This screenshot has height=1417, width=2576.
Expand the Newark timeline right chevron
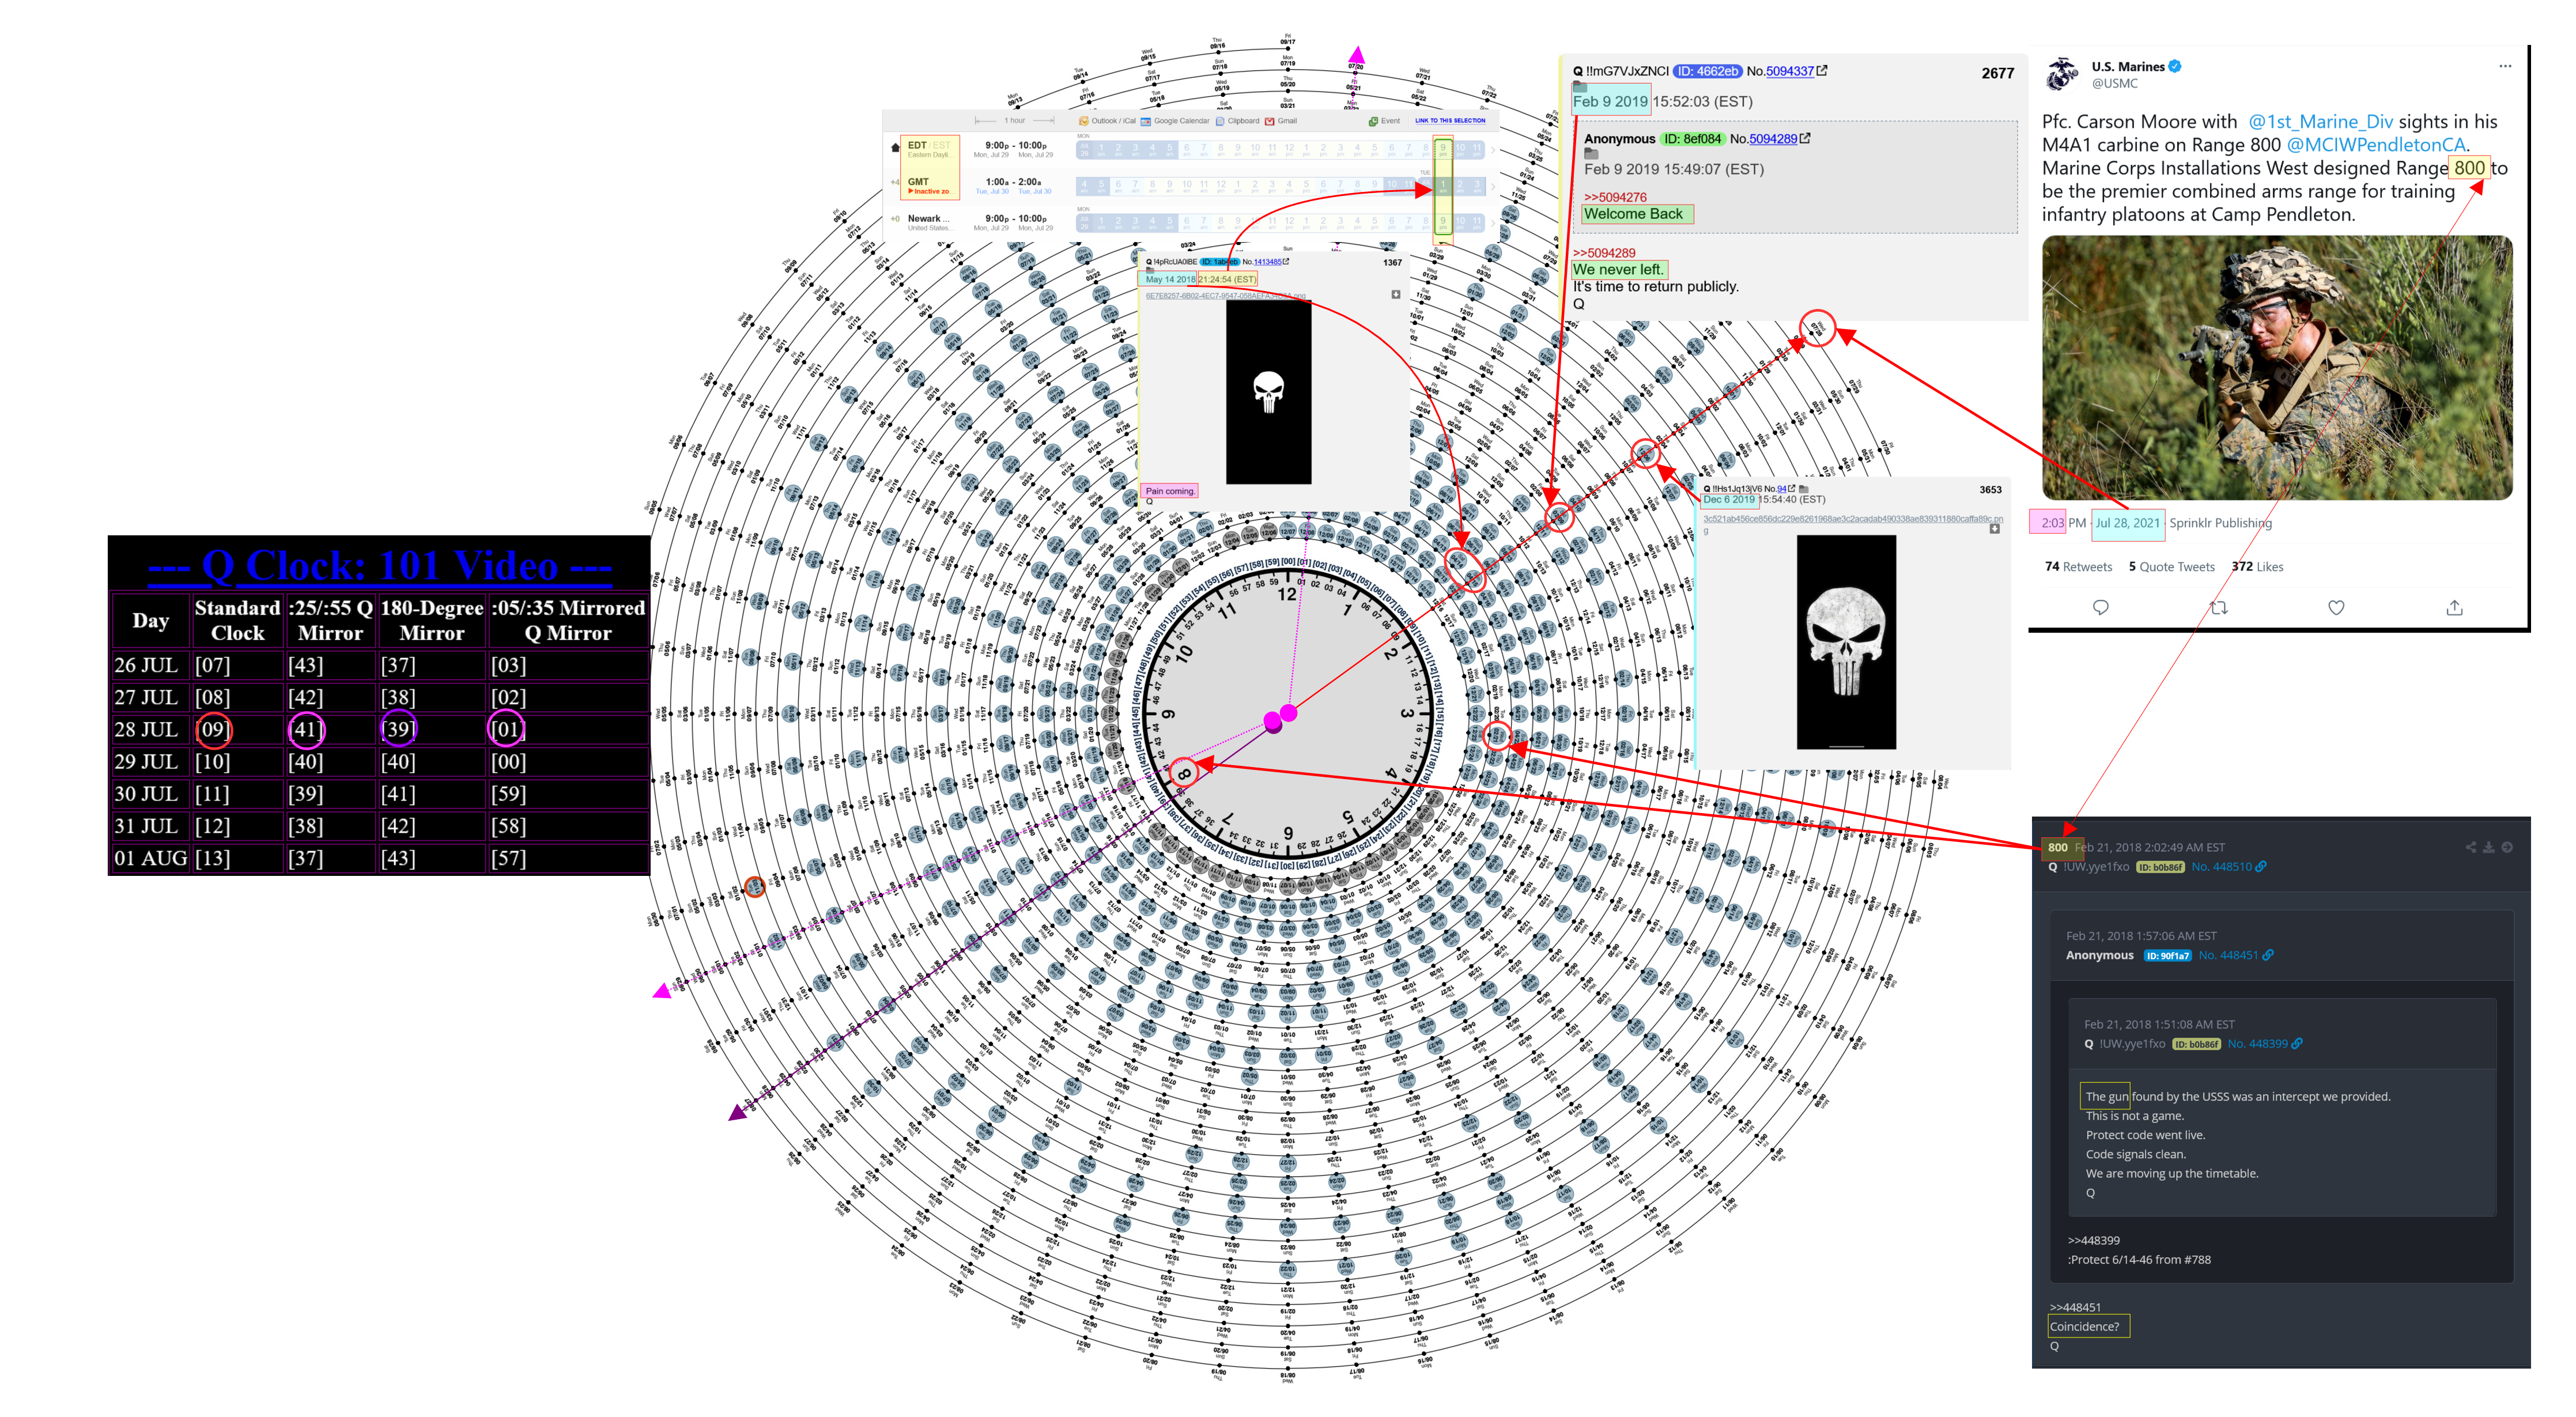click(1493, 222)
